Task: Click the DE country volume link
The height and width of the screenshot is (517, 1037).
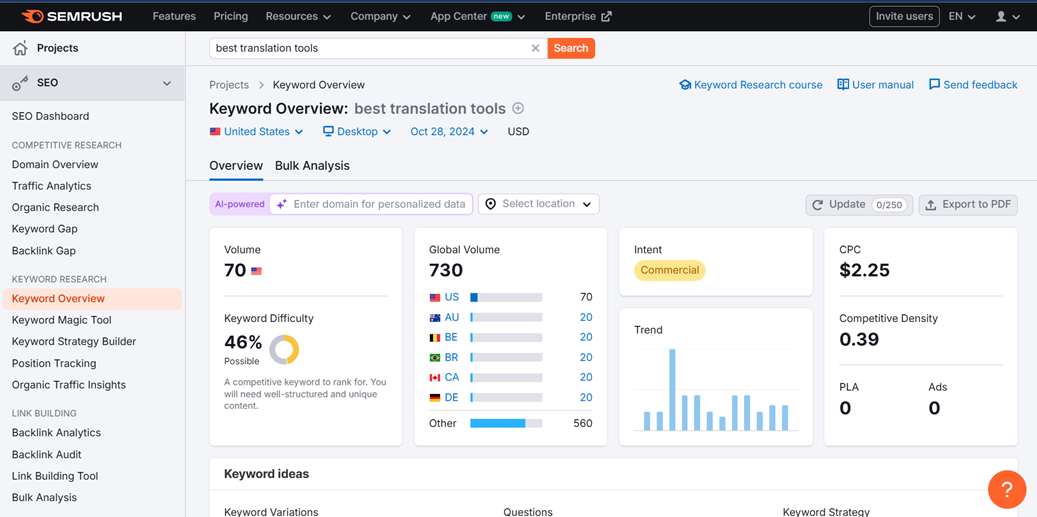Action: (x=586, y=398)
